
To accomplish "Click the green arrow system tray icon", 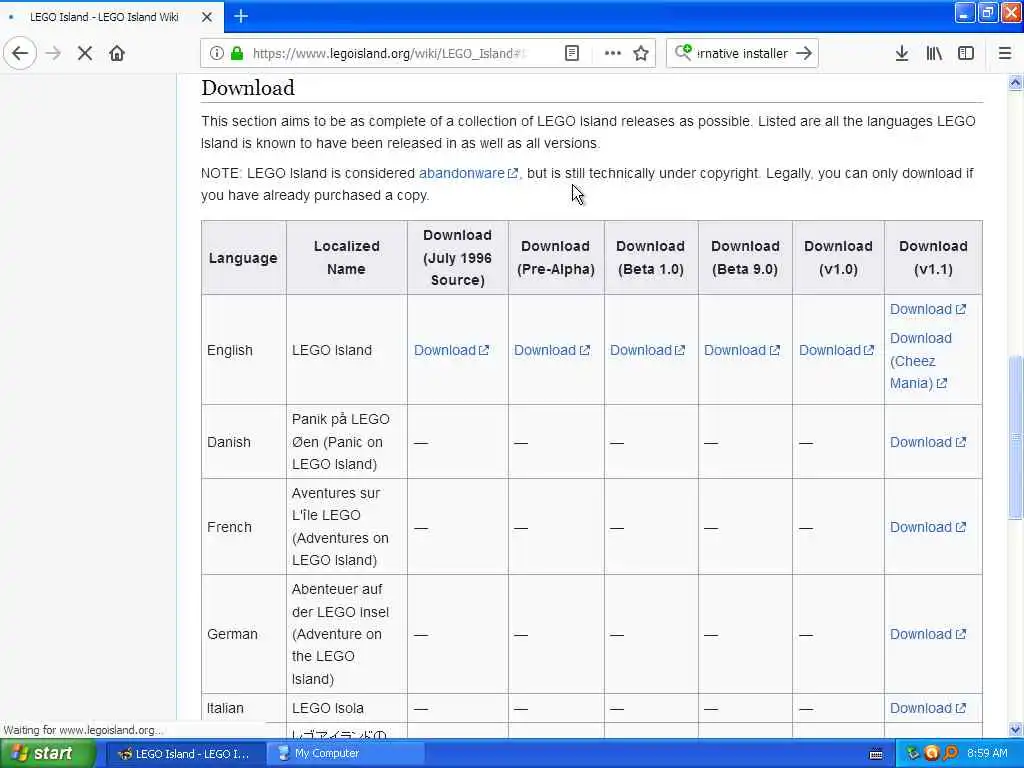I will [913, 754].
